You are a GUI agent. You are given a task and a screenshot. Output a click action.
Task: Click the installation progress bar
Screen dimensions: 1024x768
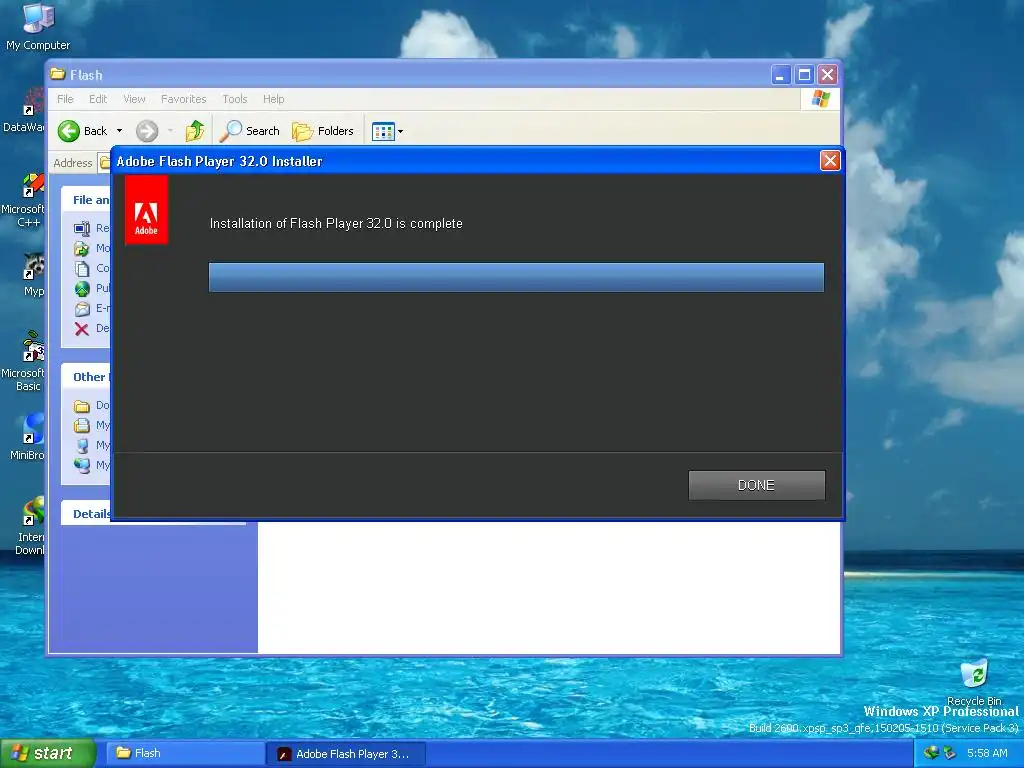(x=516, y=278)
